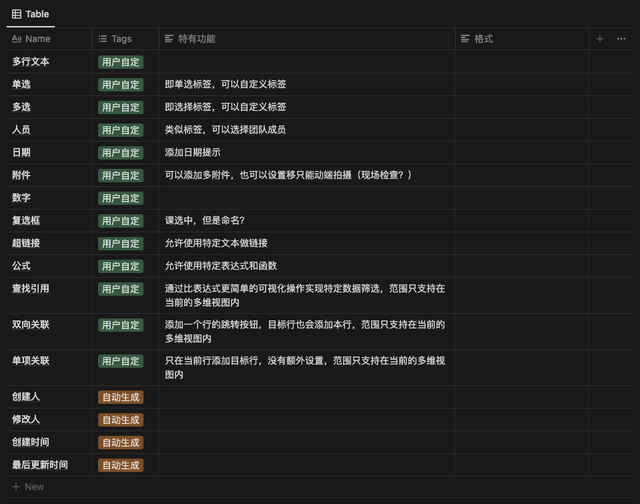Click 自动生成 tag in 修改人 row
Image resolution: width=640 pixels, height=504 pixels.
click(120, 420)
